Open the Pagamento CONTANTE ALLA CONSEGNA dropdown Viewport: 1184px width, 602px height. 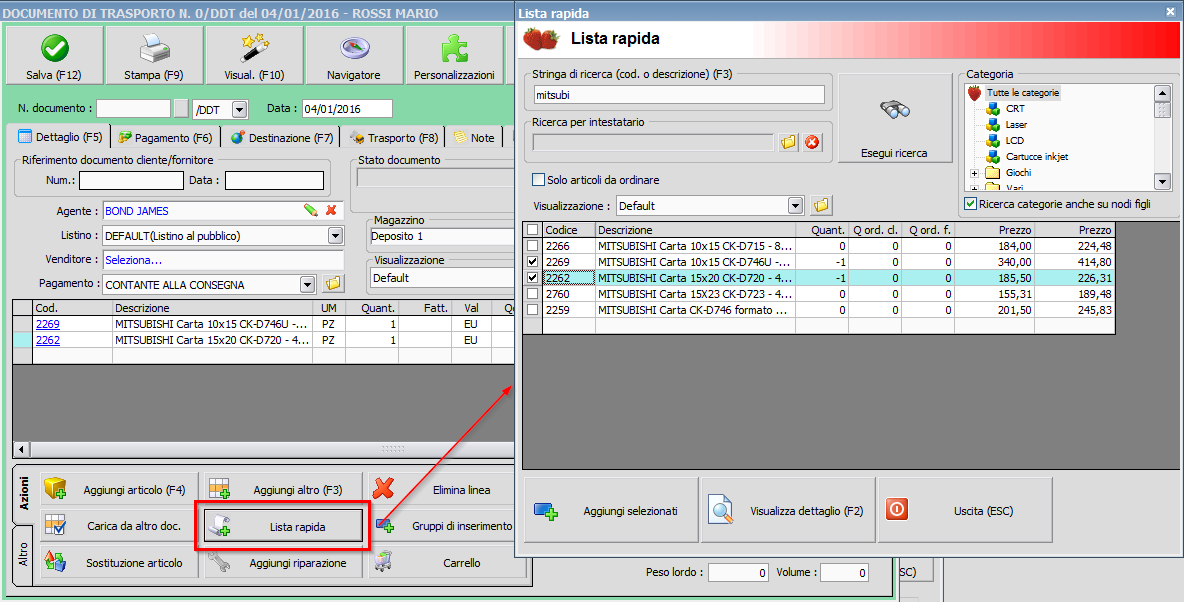tap(307, 285)
